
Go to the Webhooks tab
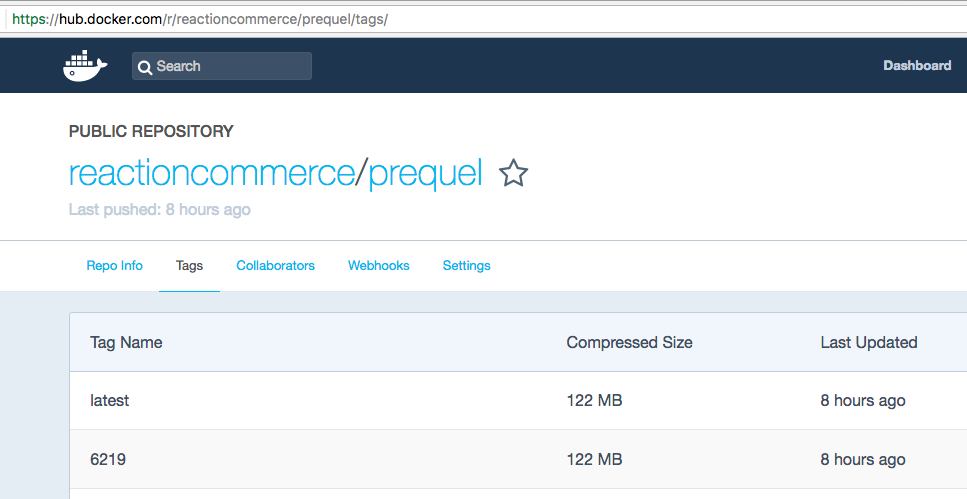379,265
